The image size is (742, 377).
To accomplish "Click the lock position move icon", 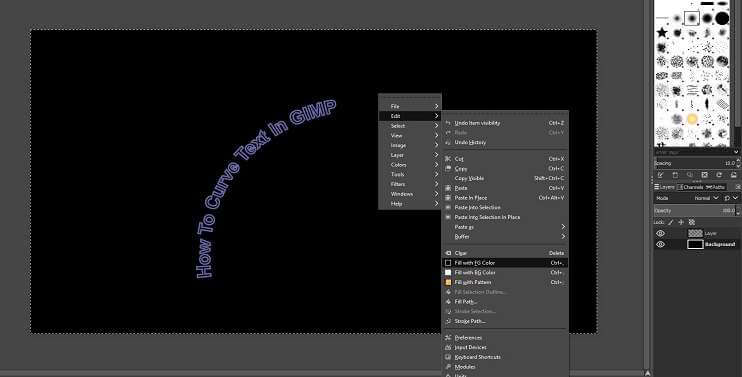I will (681, 222).
